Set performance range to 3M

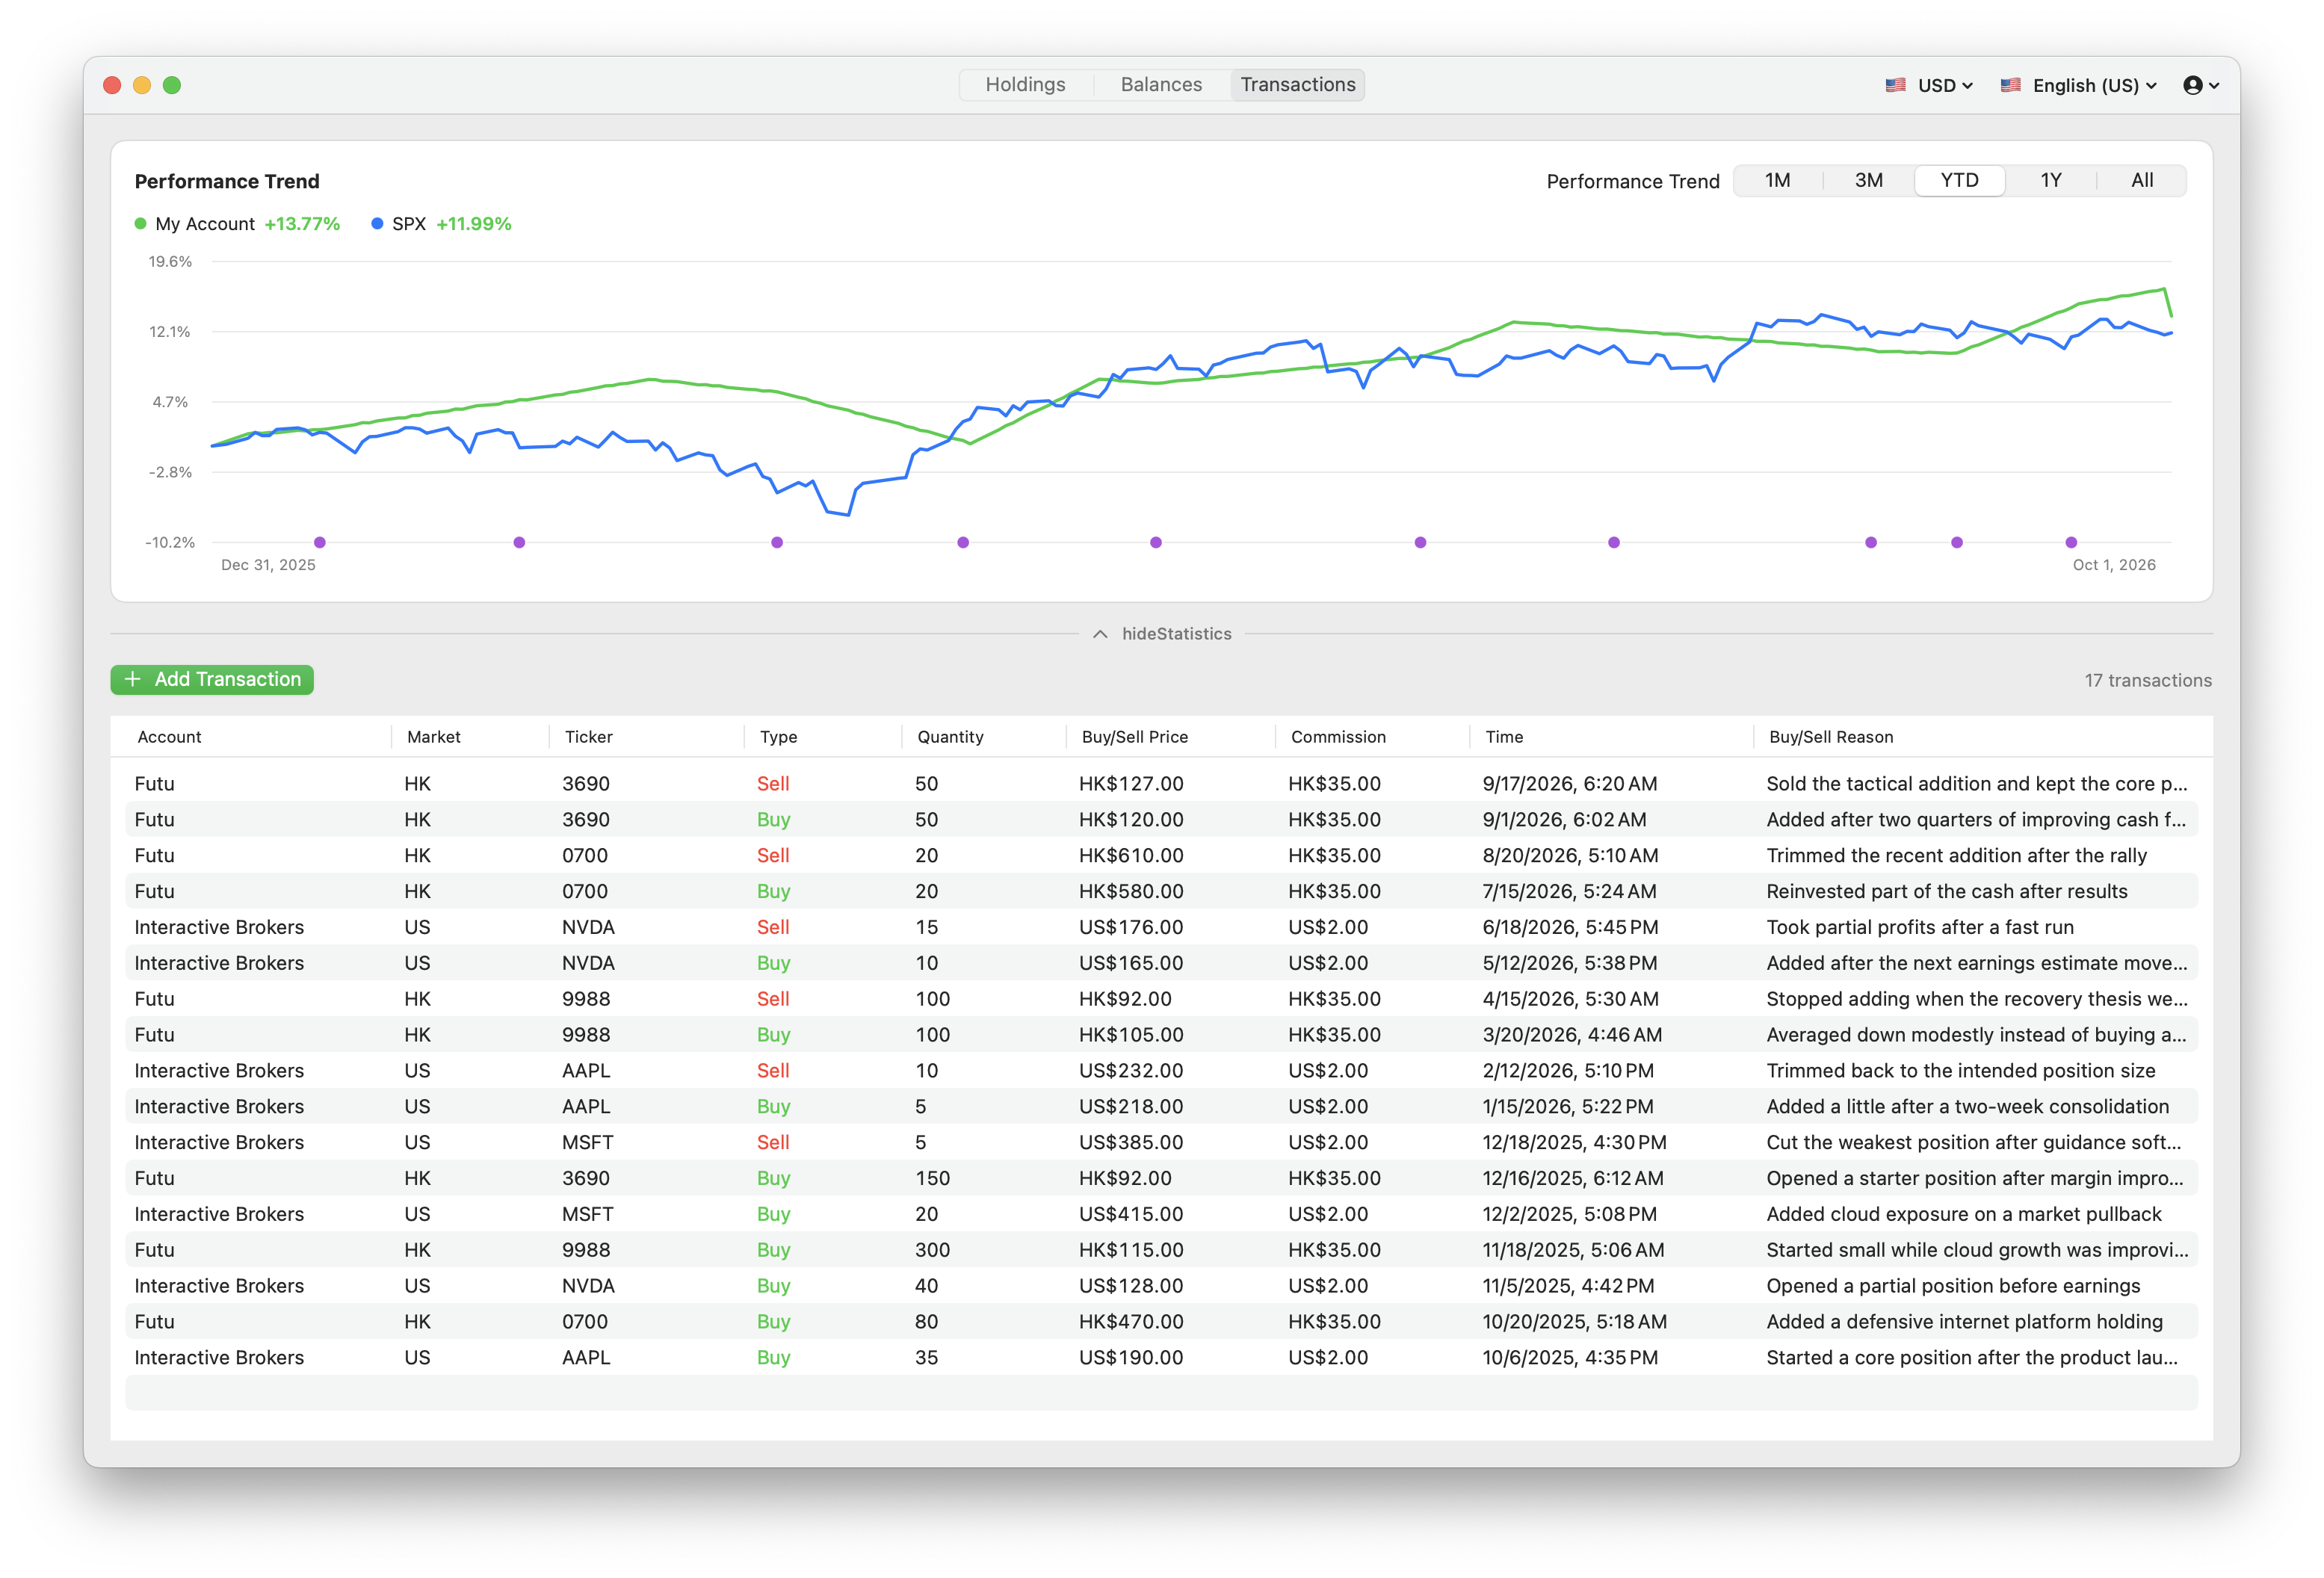click(x=1868, y=181)
